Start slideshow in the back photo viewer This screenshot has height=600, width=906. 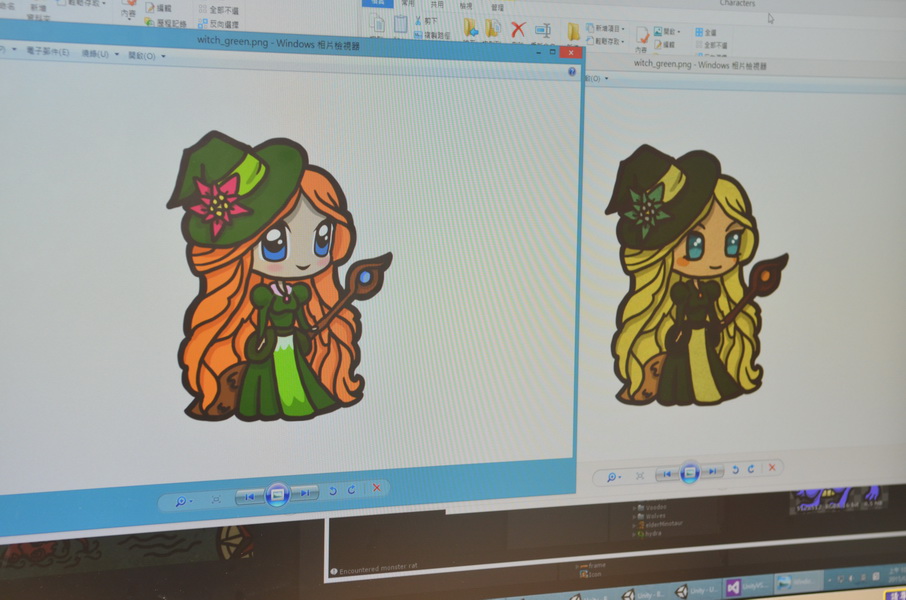[689, 473]
